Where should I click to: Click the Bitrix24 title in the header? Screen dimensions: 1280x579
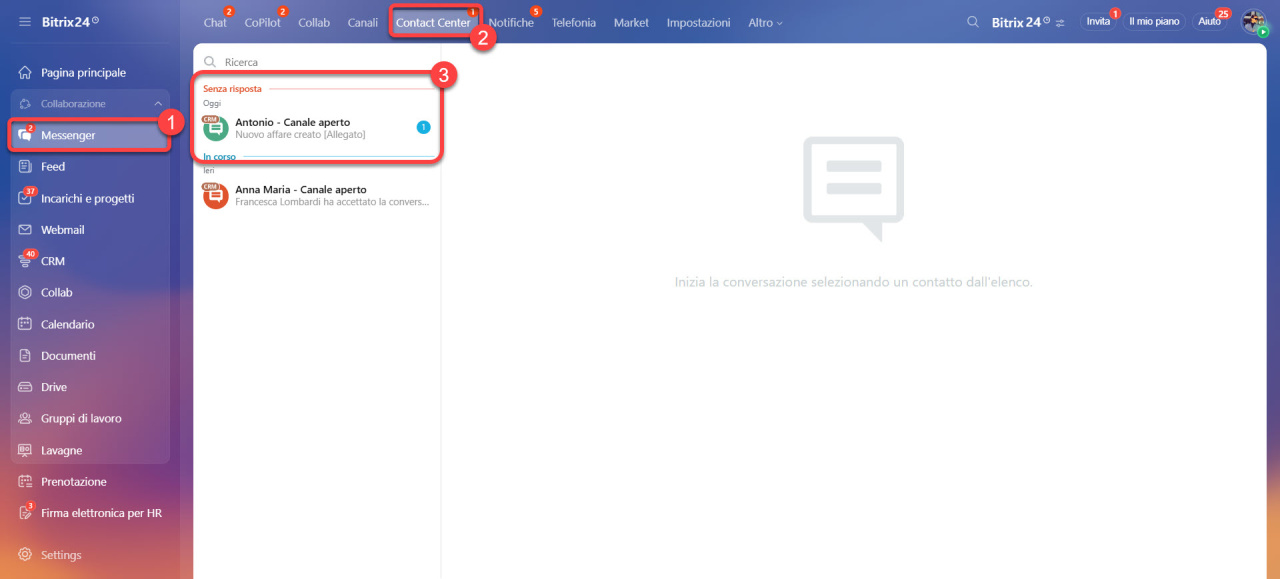point(1020,22)
